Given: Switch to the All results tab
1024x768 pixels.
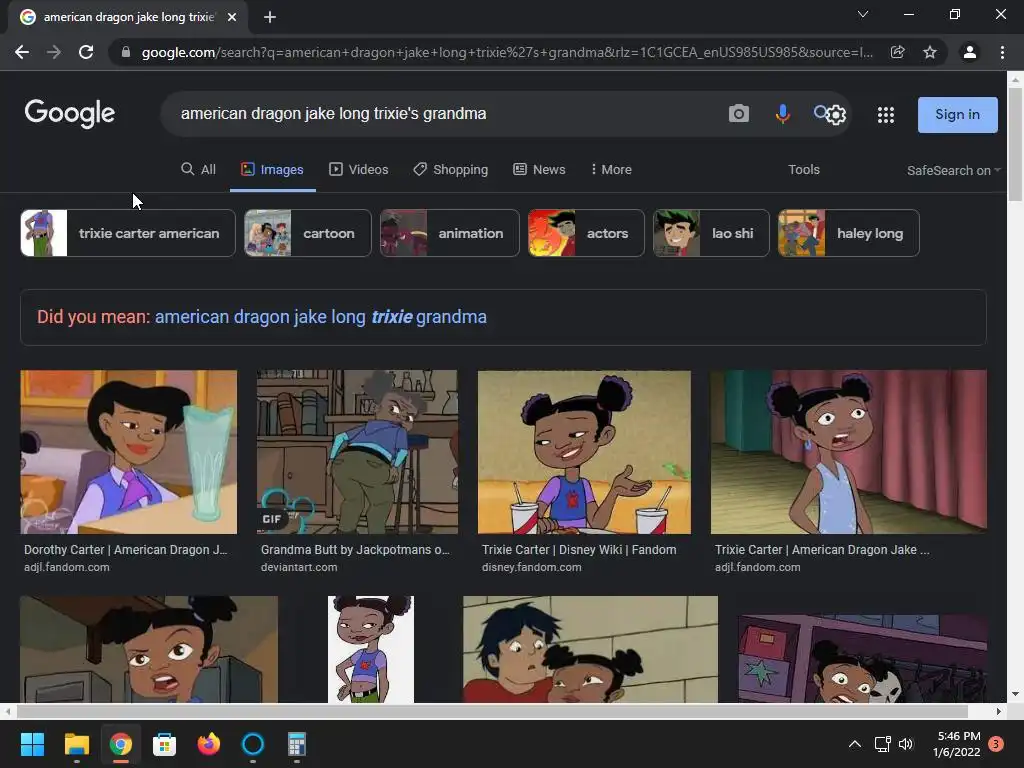Looking at the screenshot, I should pos(199,170).
